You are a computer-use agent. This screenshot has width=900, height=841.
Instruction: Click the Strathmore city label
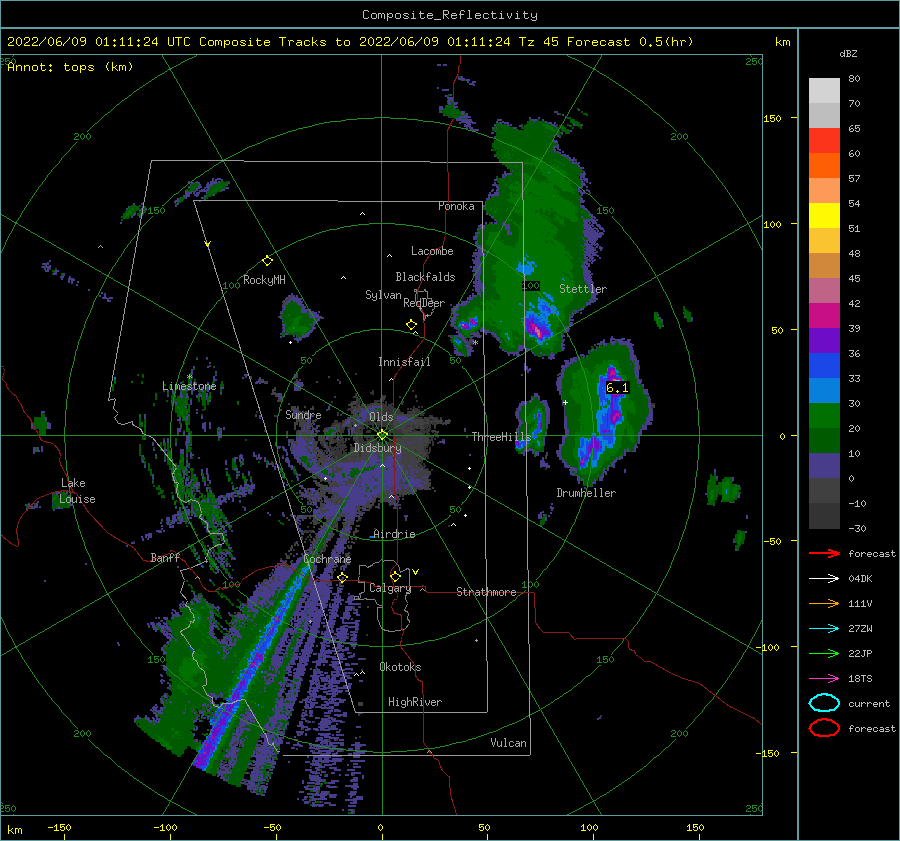tap(486, 592)
